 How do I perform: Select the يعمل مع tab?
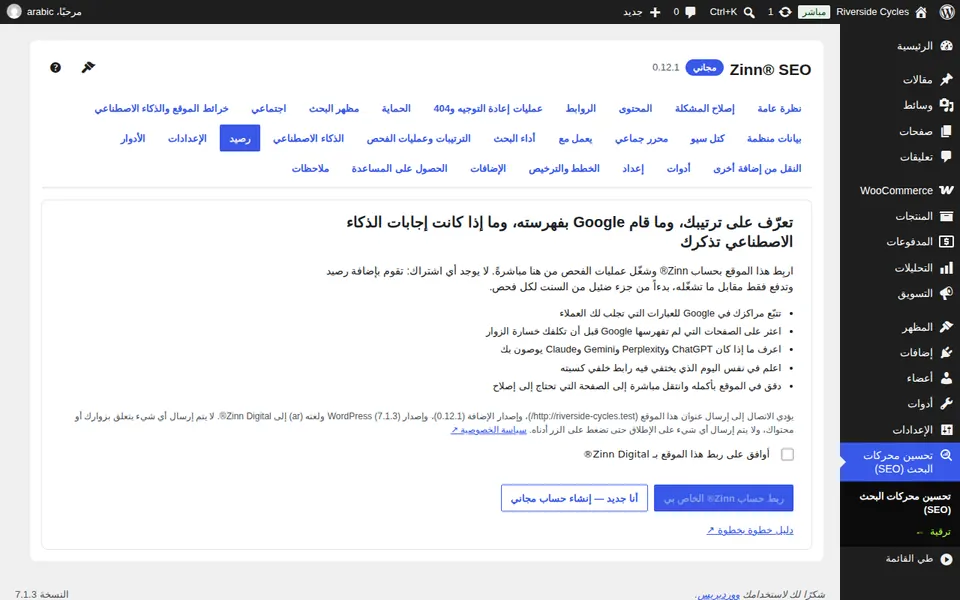(576, 138)
